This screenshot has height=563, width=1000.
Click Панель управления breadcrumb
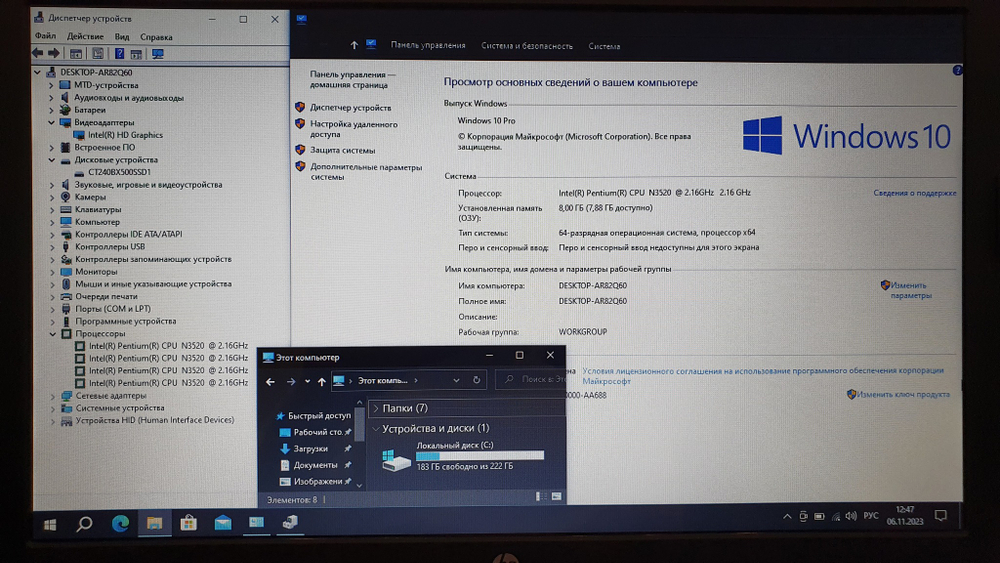pos(428,45)
